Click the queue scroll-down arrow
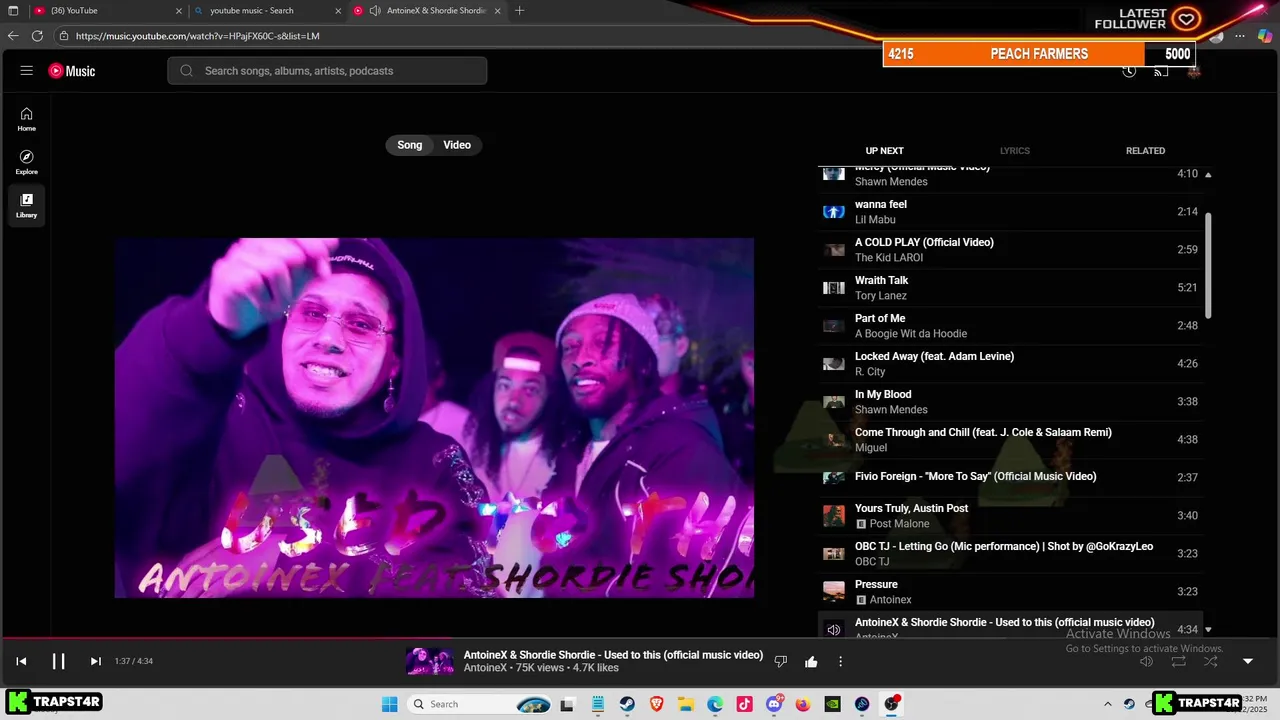Viewport: 1280px width, 720px height. click(1208, 630)
